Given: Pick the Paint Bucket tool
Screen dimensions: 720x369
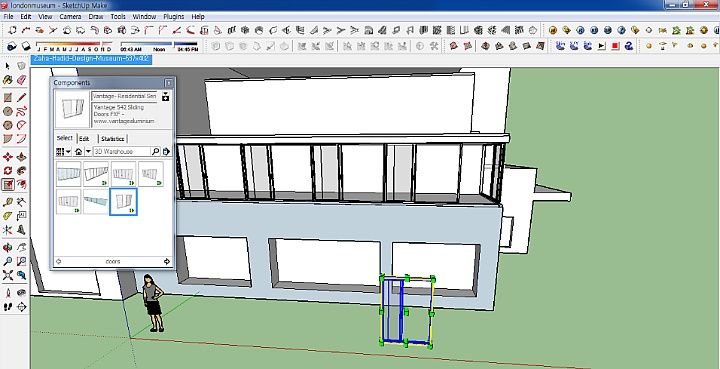Looking at the screenshot, I should (8, 80).
